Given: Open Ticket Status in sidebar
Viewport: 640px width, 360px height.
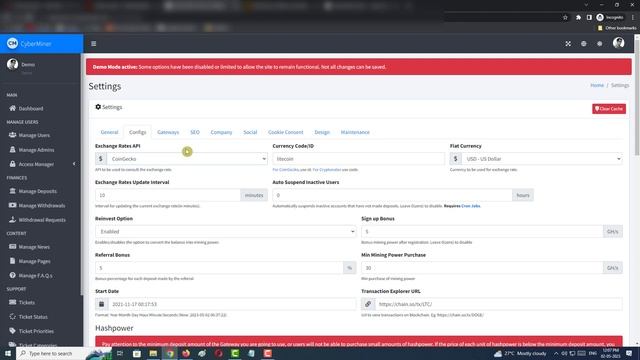Looking at the screenshot, I should 28,317.
